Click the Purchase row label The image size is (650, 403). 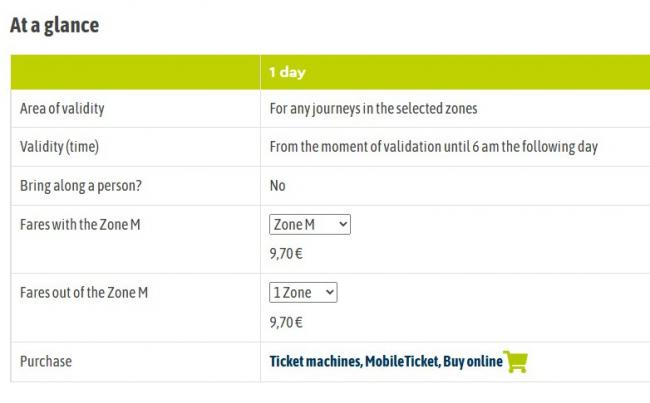46,361
